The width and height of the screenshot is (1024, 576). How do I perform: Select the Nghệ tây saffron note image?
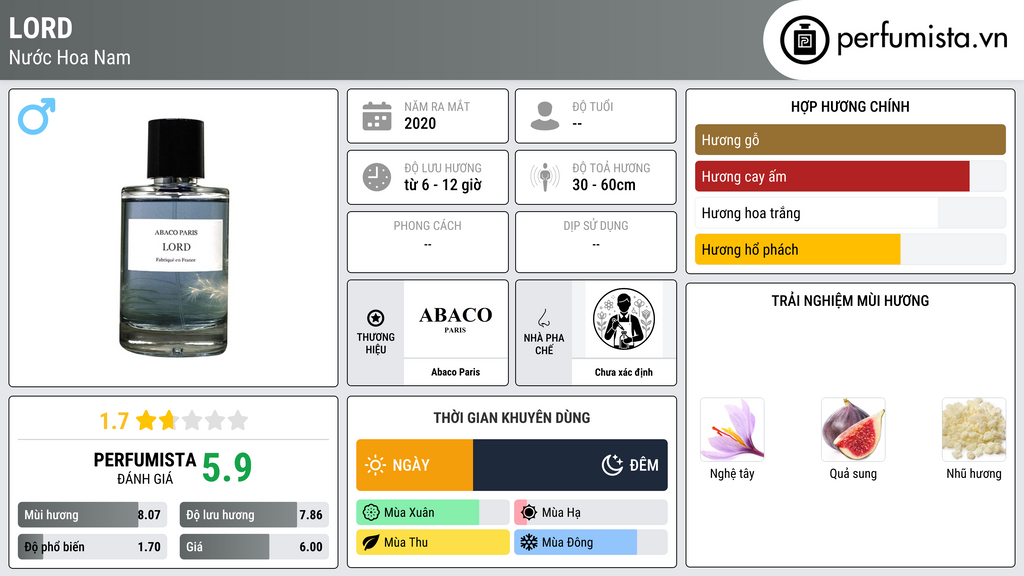tap(732, 430)
